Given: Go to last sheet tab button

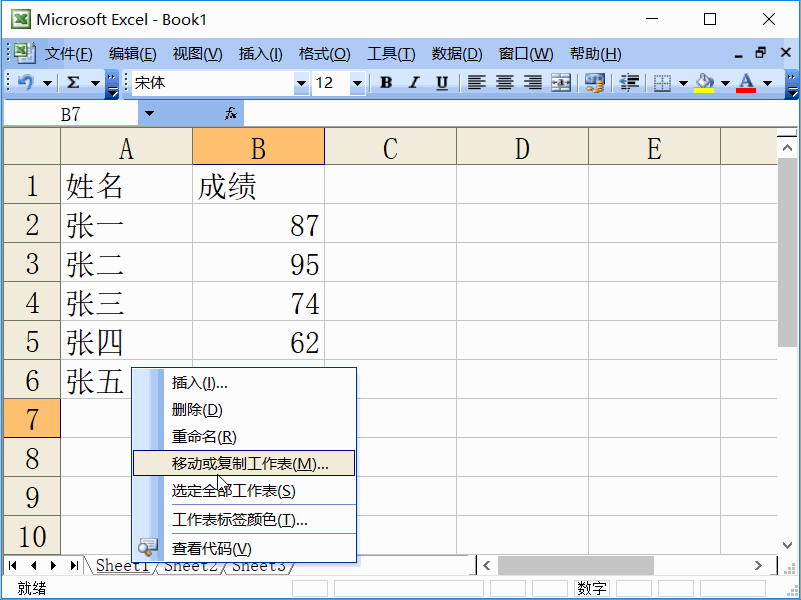Looking at the screenshot, I should (74, 565).
